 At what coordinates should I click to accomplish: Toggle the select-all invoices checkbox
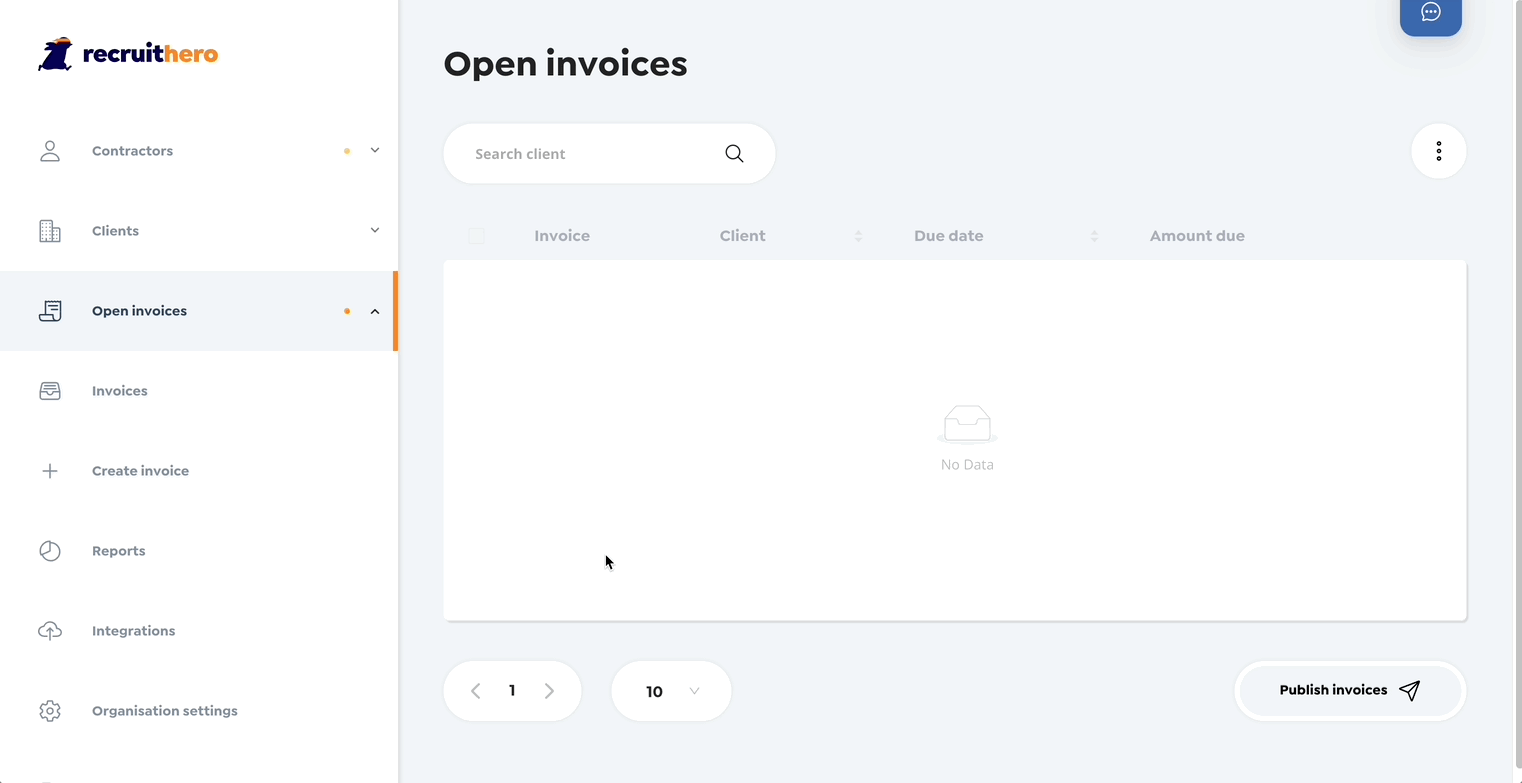(x=477, y=236)
